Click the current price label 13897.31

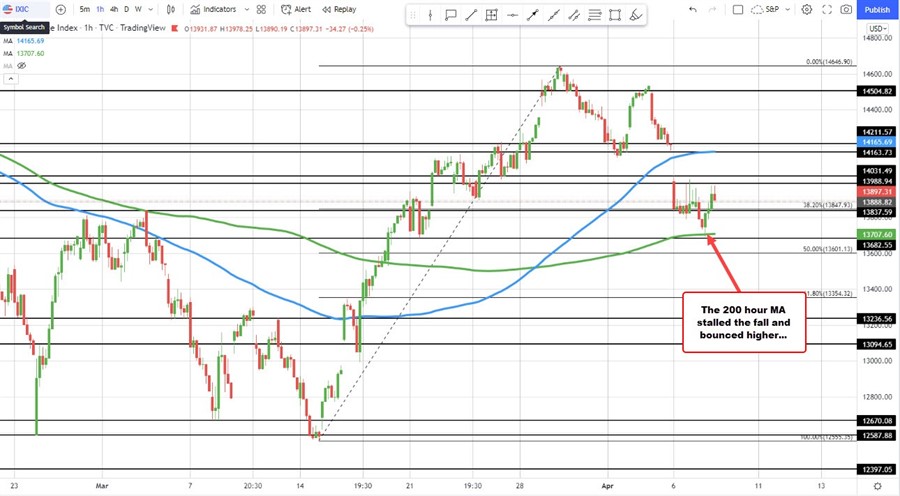coord(876,192)
